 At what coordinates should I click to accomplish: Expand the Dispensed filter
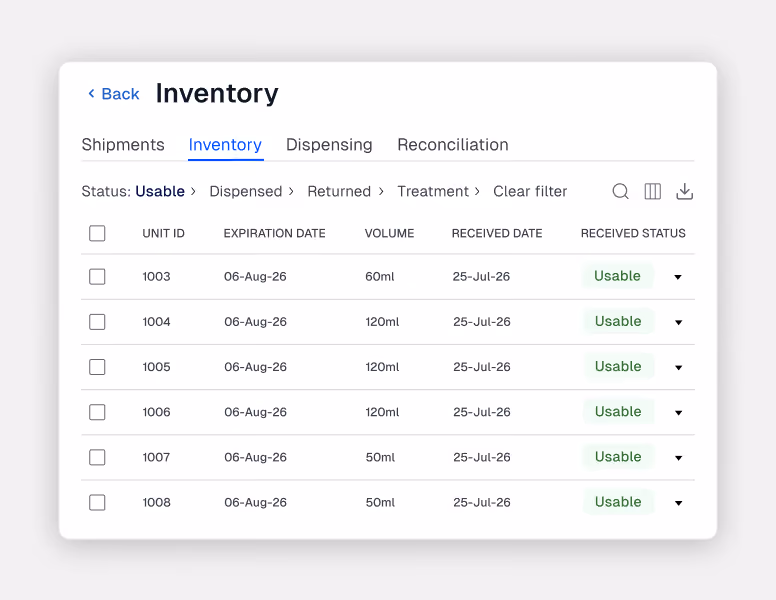pyautogui.click(x=251, y=191)
